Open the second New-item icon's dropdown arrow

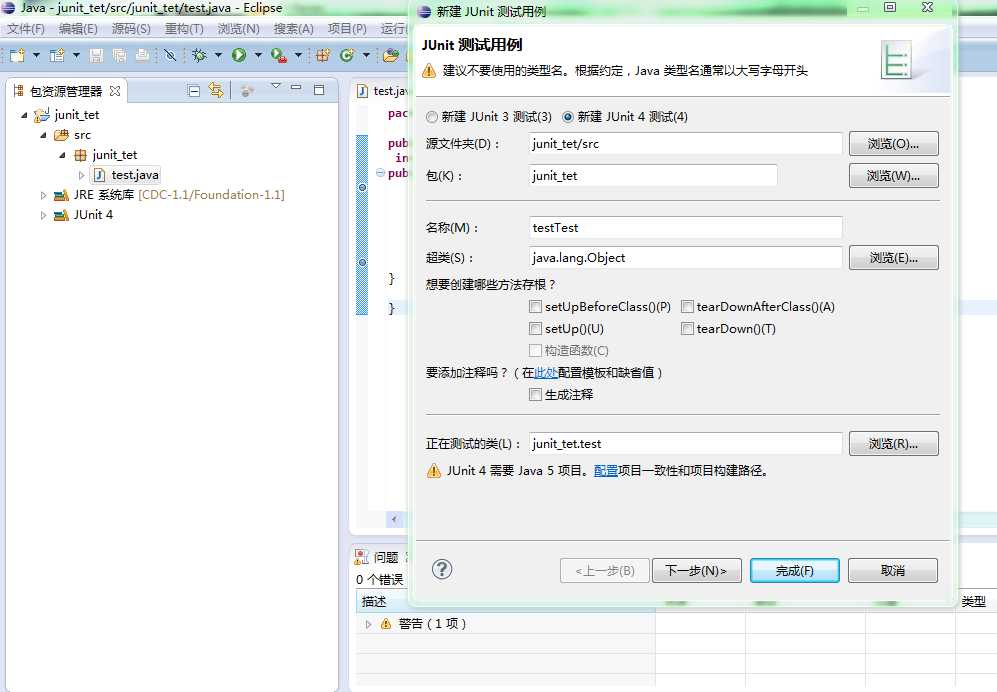tap(76, 55)
